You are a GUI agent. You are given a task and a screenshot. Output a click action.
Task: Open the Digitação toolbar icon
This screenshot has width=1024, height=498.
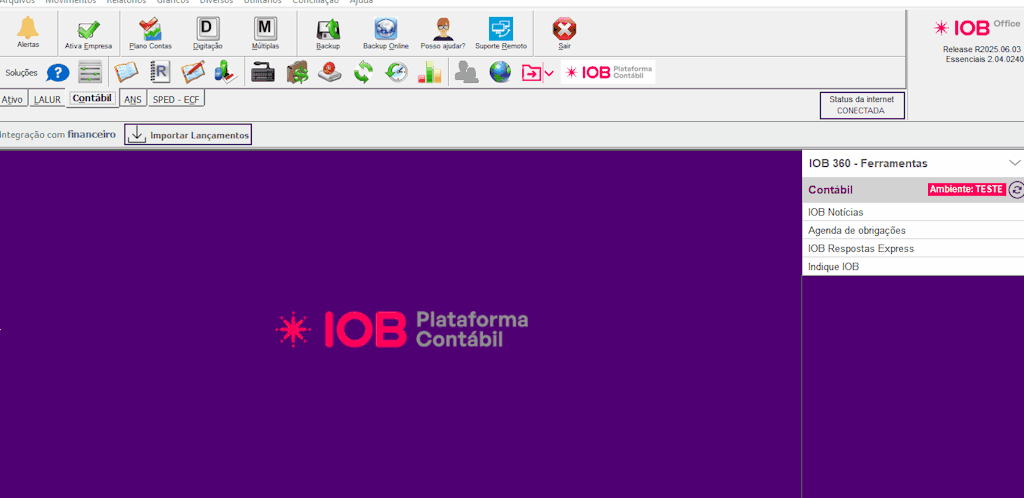click(207, 32)
